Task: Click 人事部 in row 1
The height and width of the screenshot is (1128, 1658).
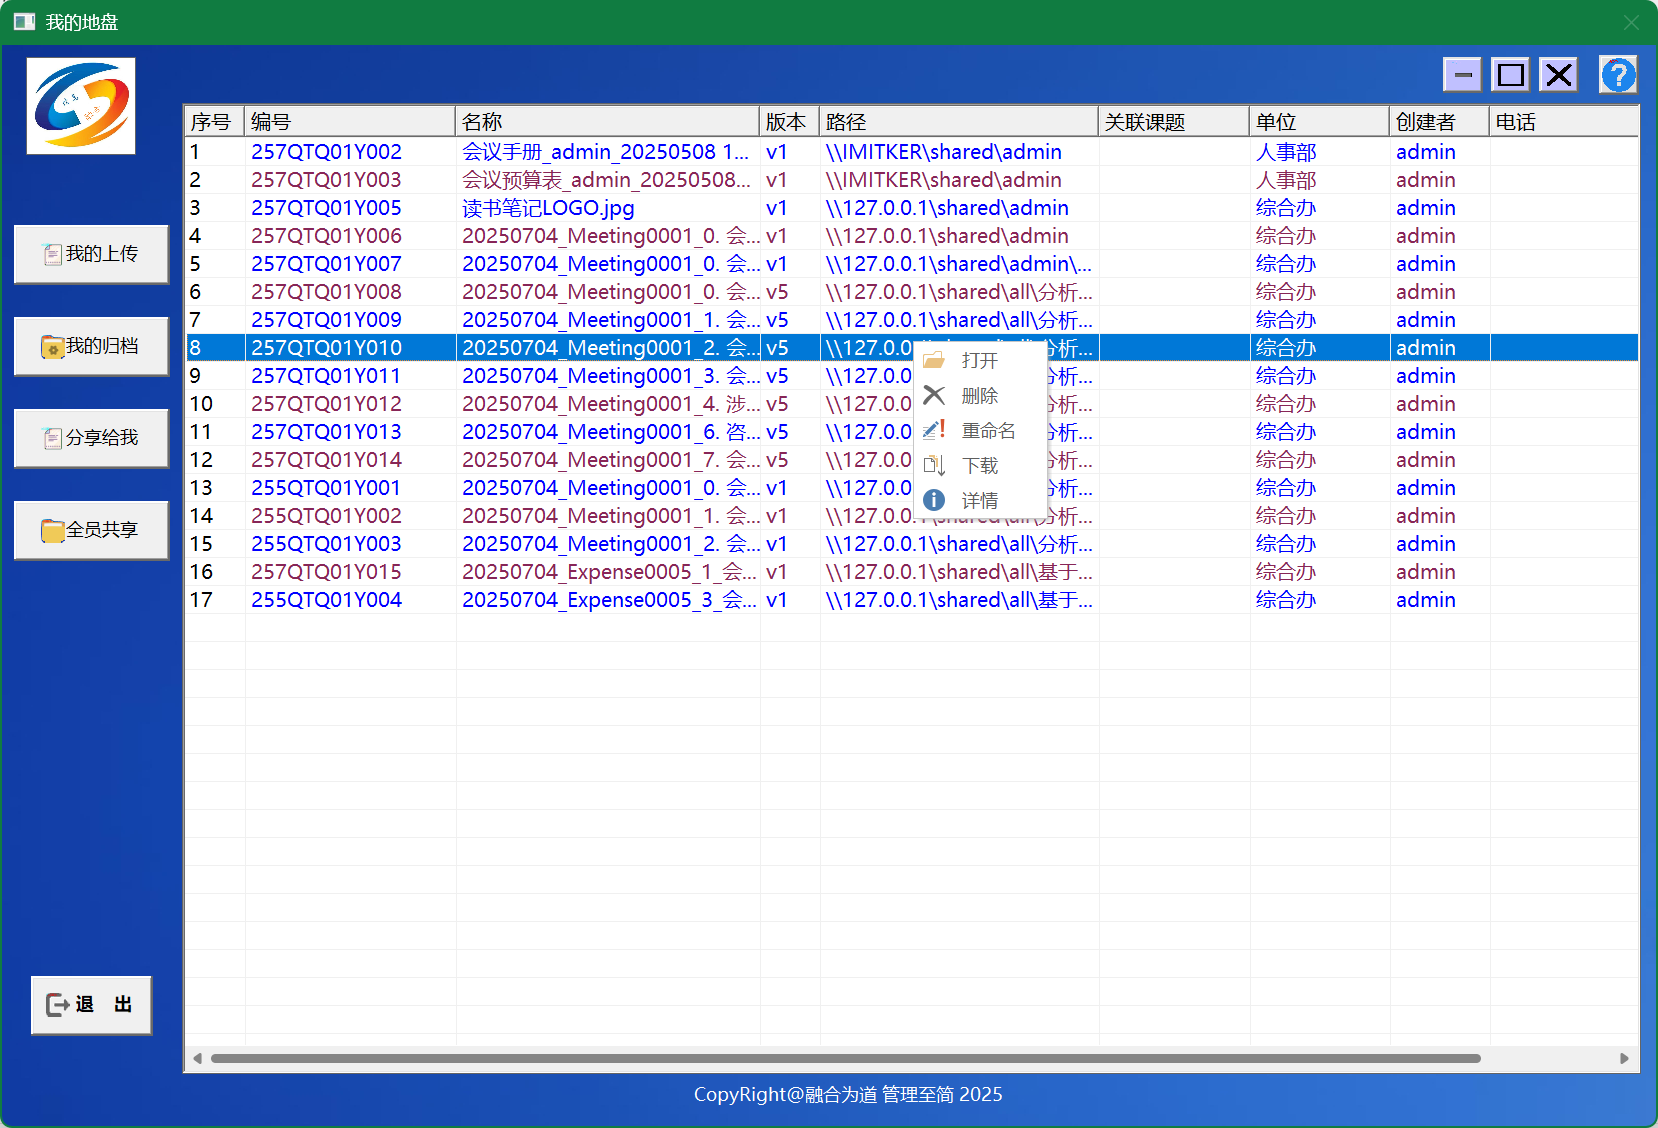Action: click(x=1286, y=152)
